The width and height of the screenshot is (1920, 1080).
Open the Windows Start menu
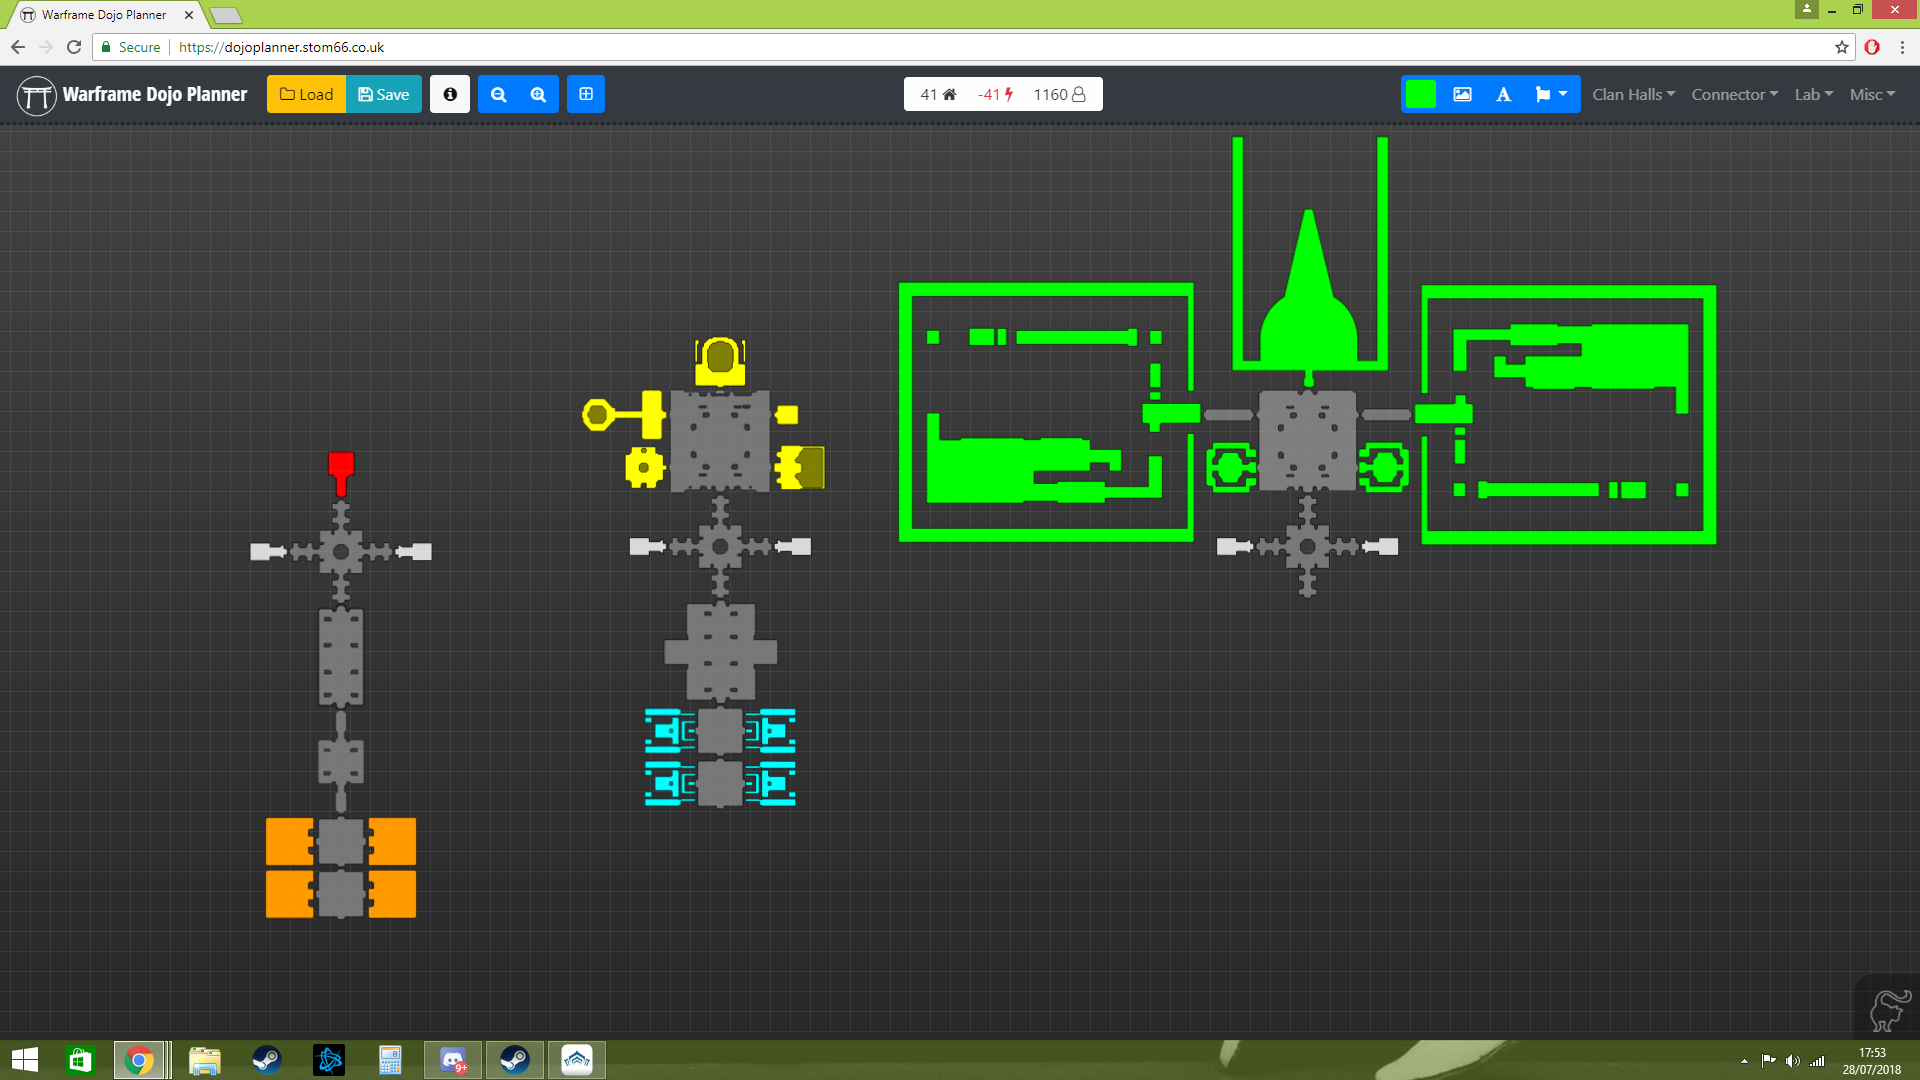click(x=25, y=1060)
